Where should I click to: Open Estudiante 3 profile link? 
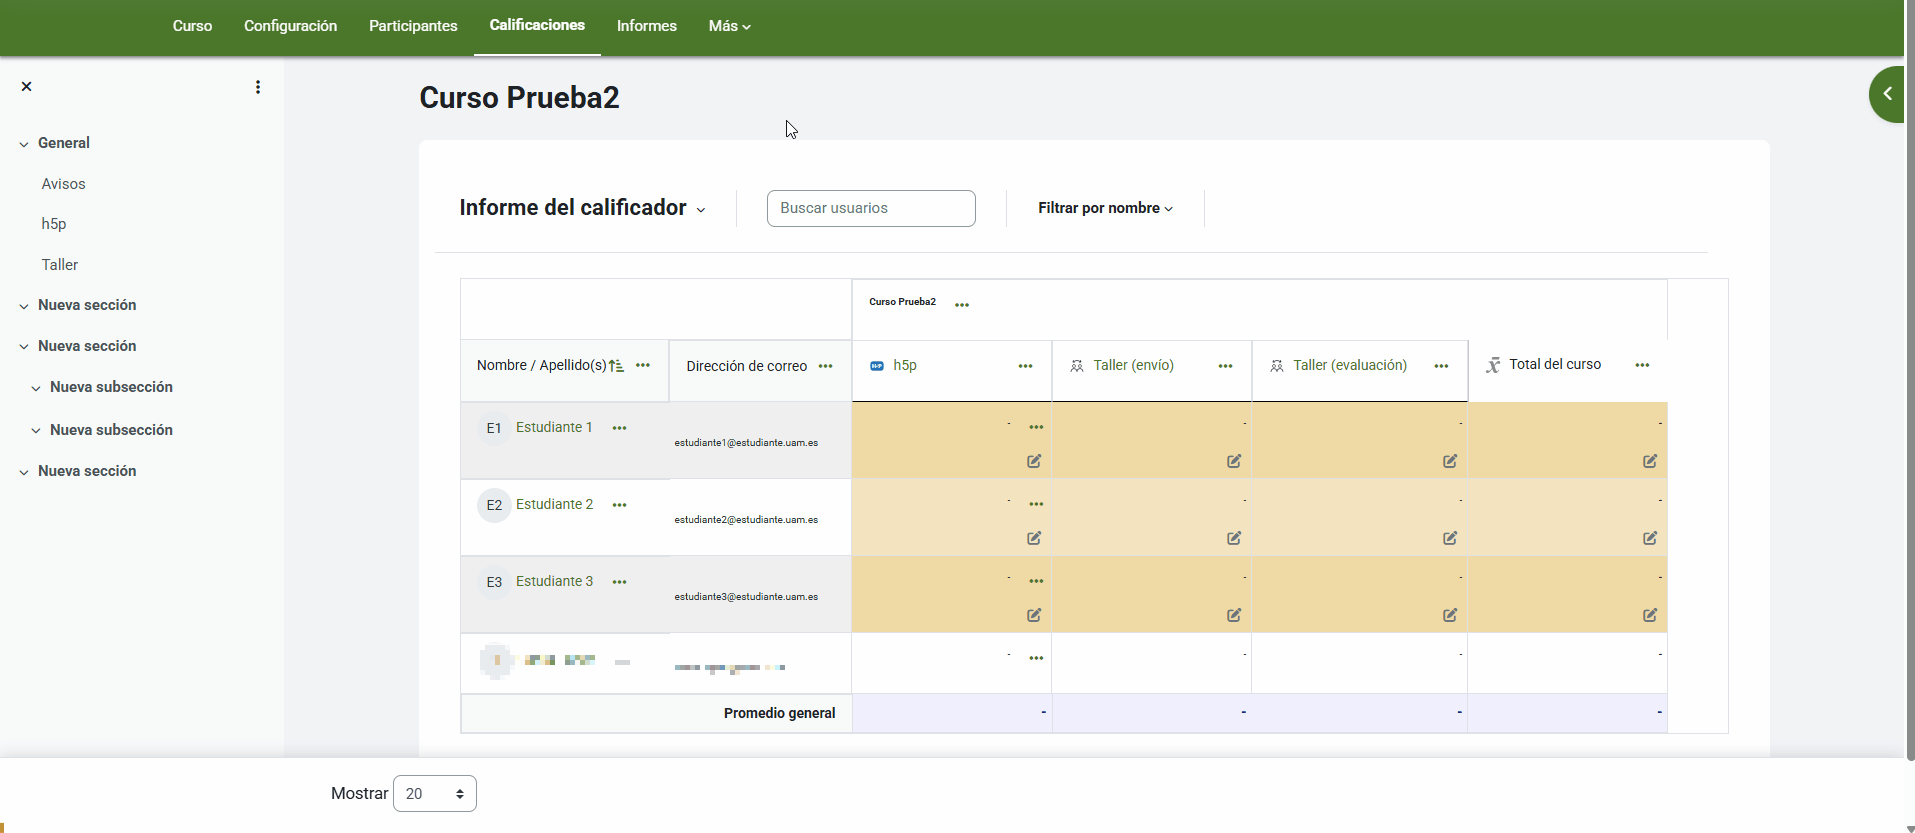click(x=554, y=581)
